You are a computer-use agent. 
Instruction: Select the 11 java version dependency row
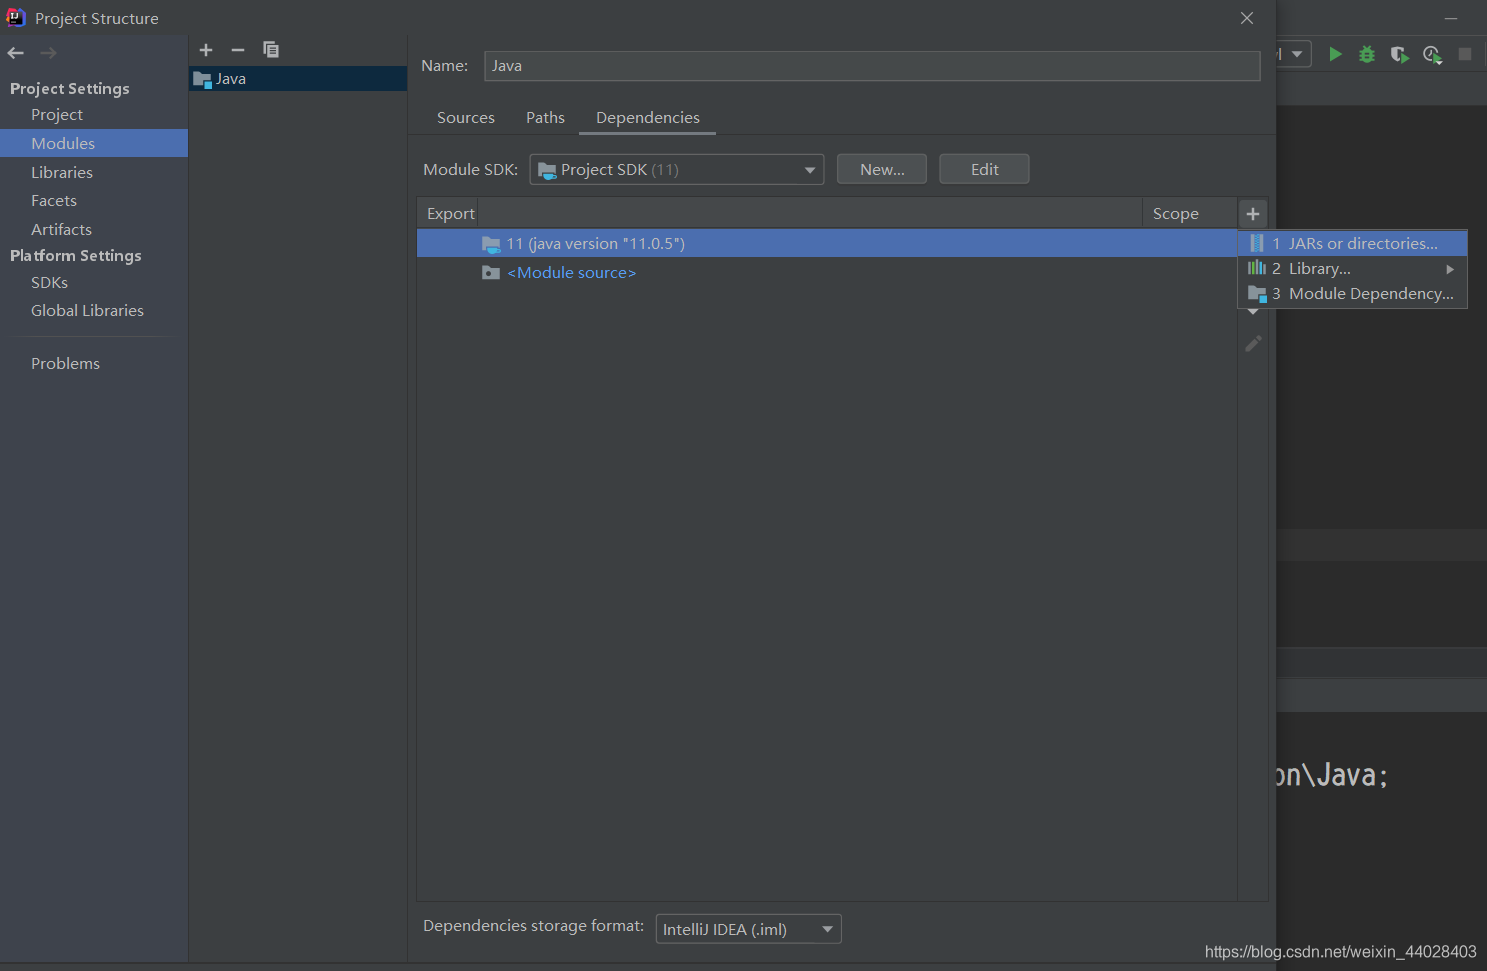pos(827,244)
